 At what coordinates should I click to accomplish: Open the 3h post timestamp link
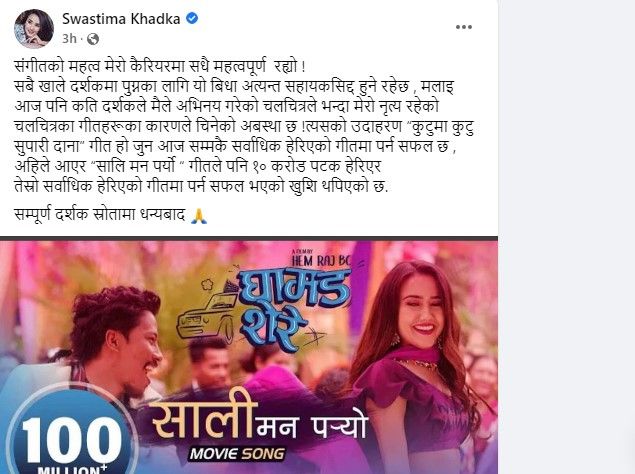tap(69, 38)
